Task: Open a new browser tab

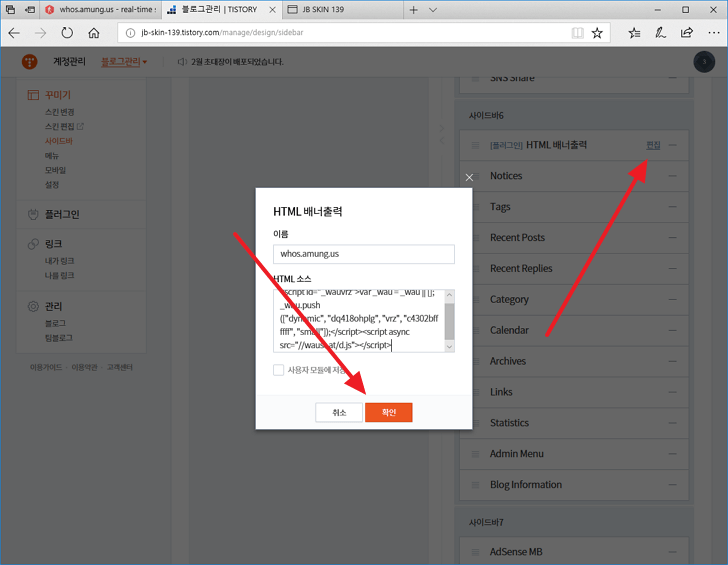Action: (413, 10)
